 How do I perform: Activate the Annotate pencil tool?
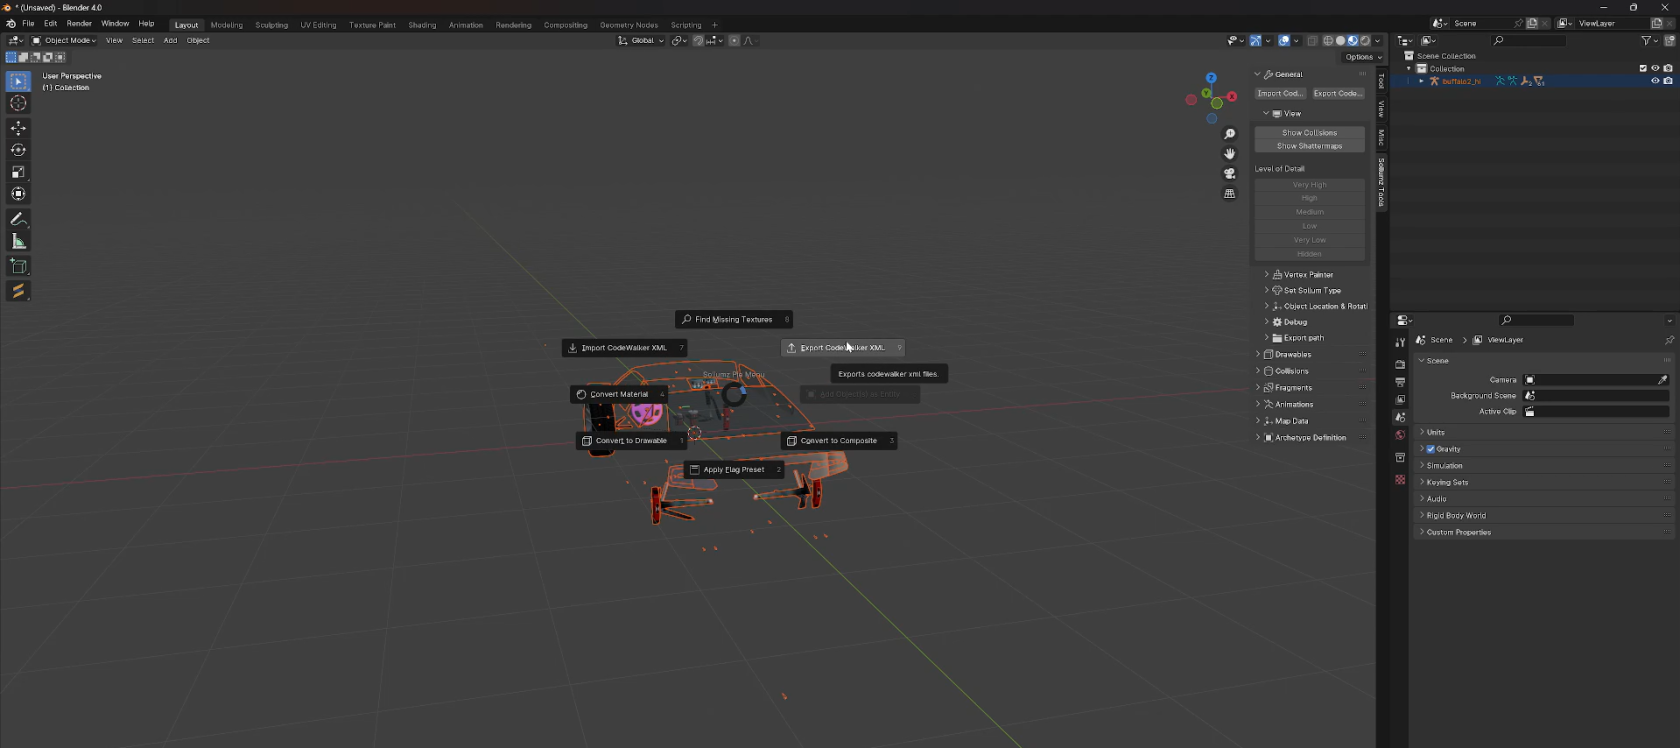tap(18, 219)
